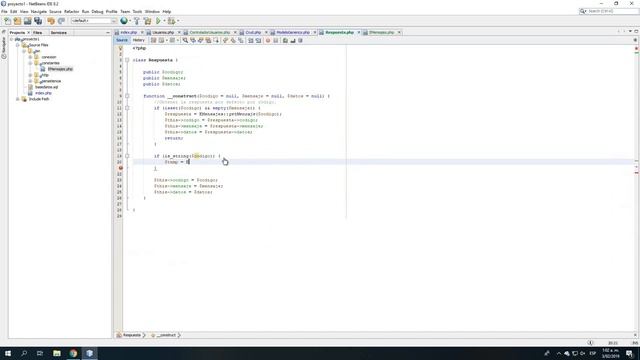This screenshot has width=640, height=360.
Task: Switch to the Services panel tab
Action: pos(58,33)
